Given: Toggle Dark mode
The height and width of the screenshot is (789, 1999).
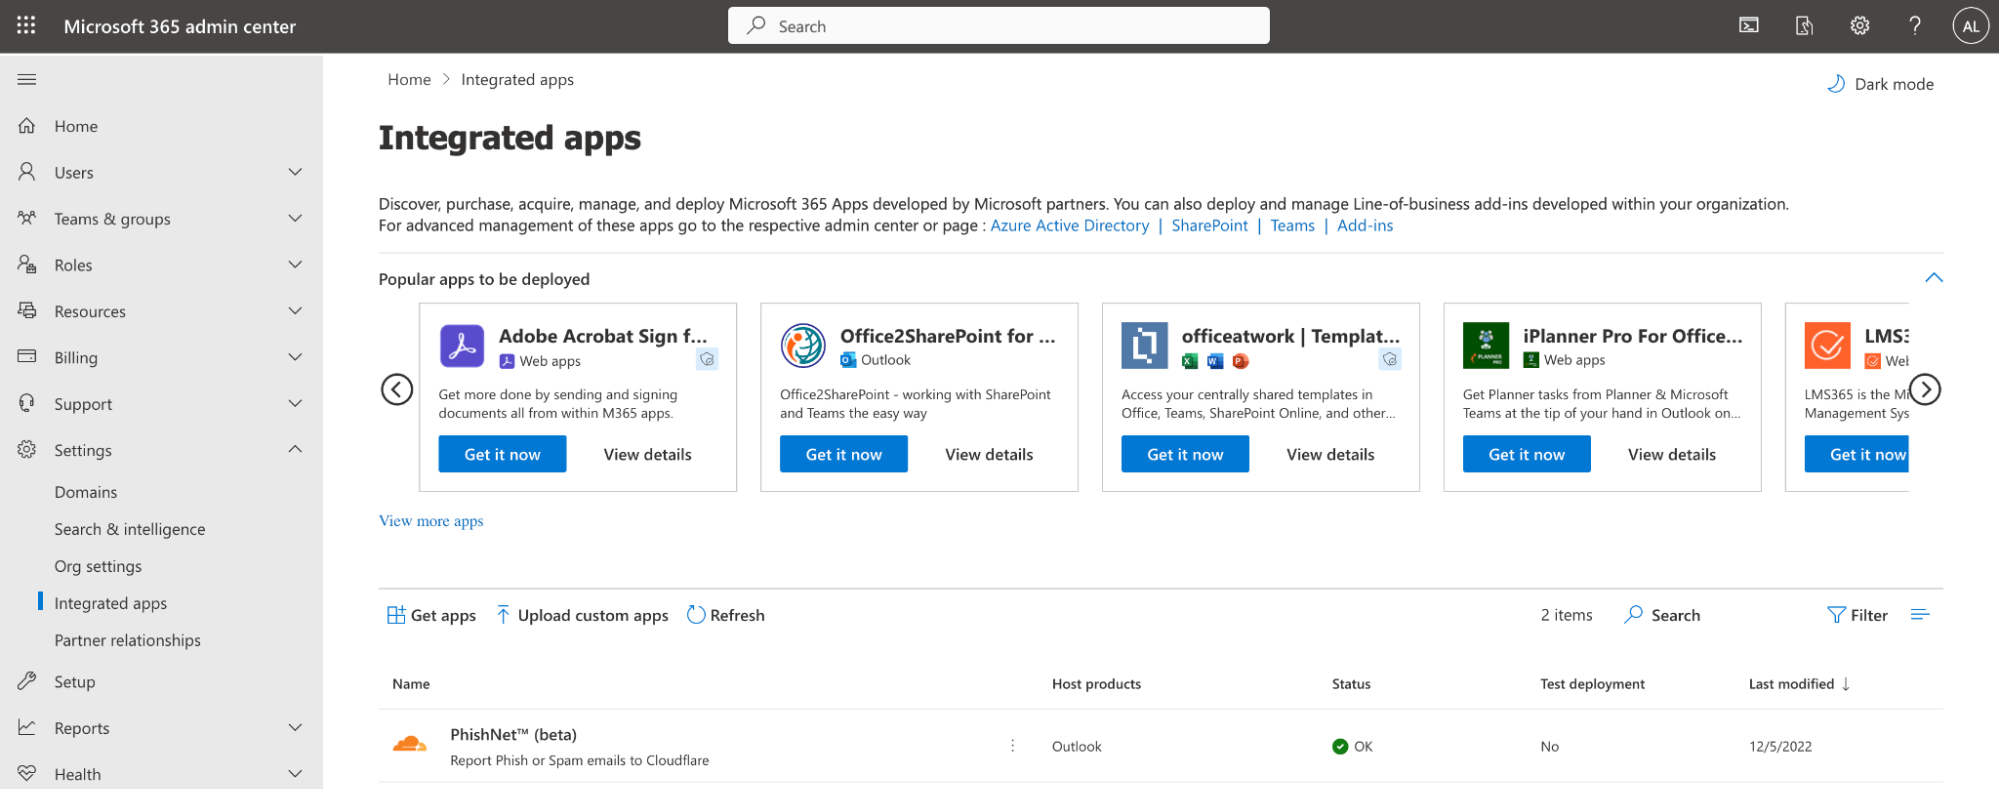Looking at the screenshot, I should [x=1880, y=84].
